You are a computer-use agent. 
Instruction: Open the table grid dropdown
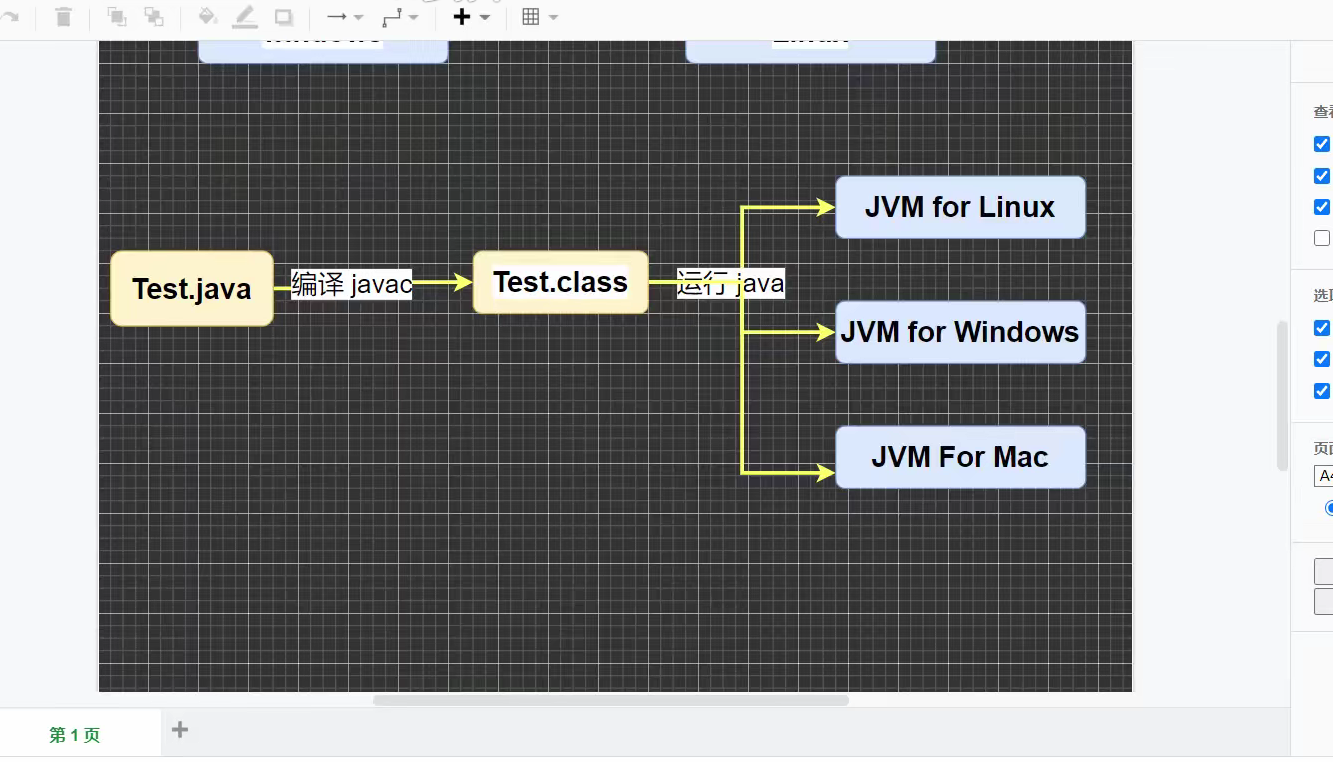(540, 17)
